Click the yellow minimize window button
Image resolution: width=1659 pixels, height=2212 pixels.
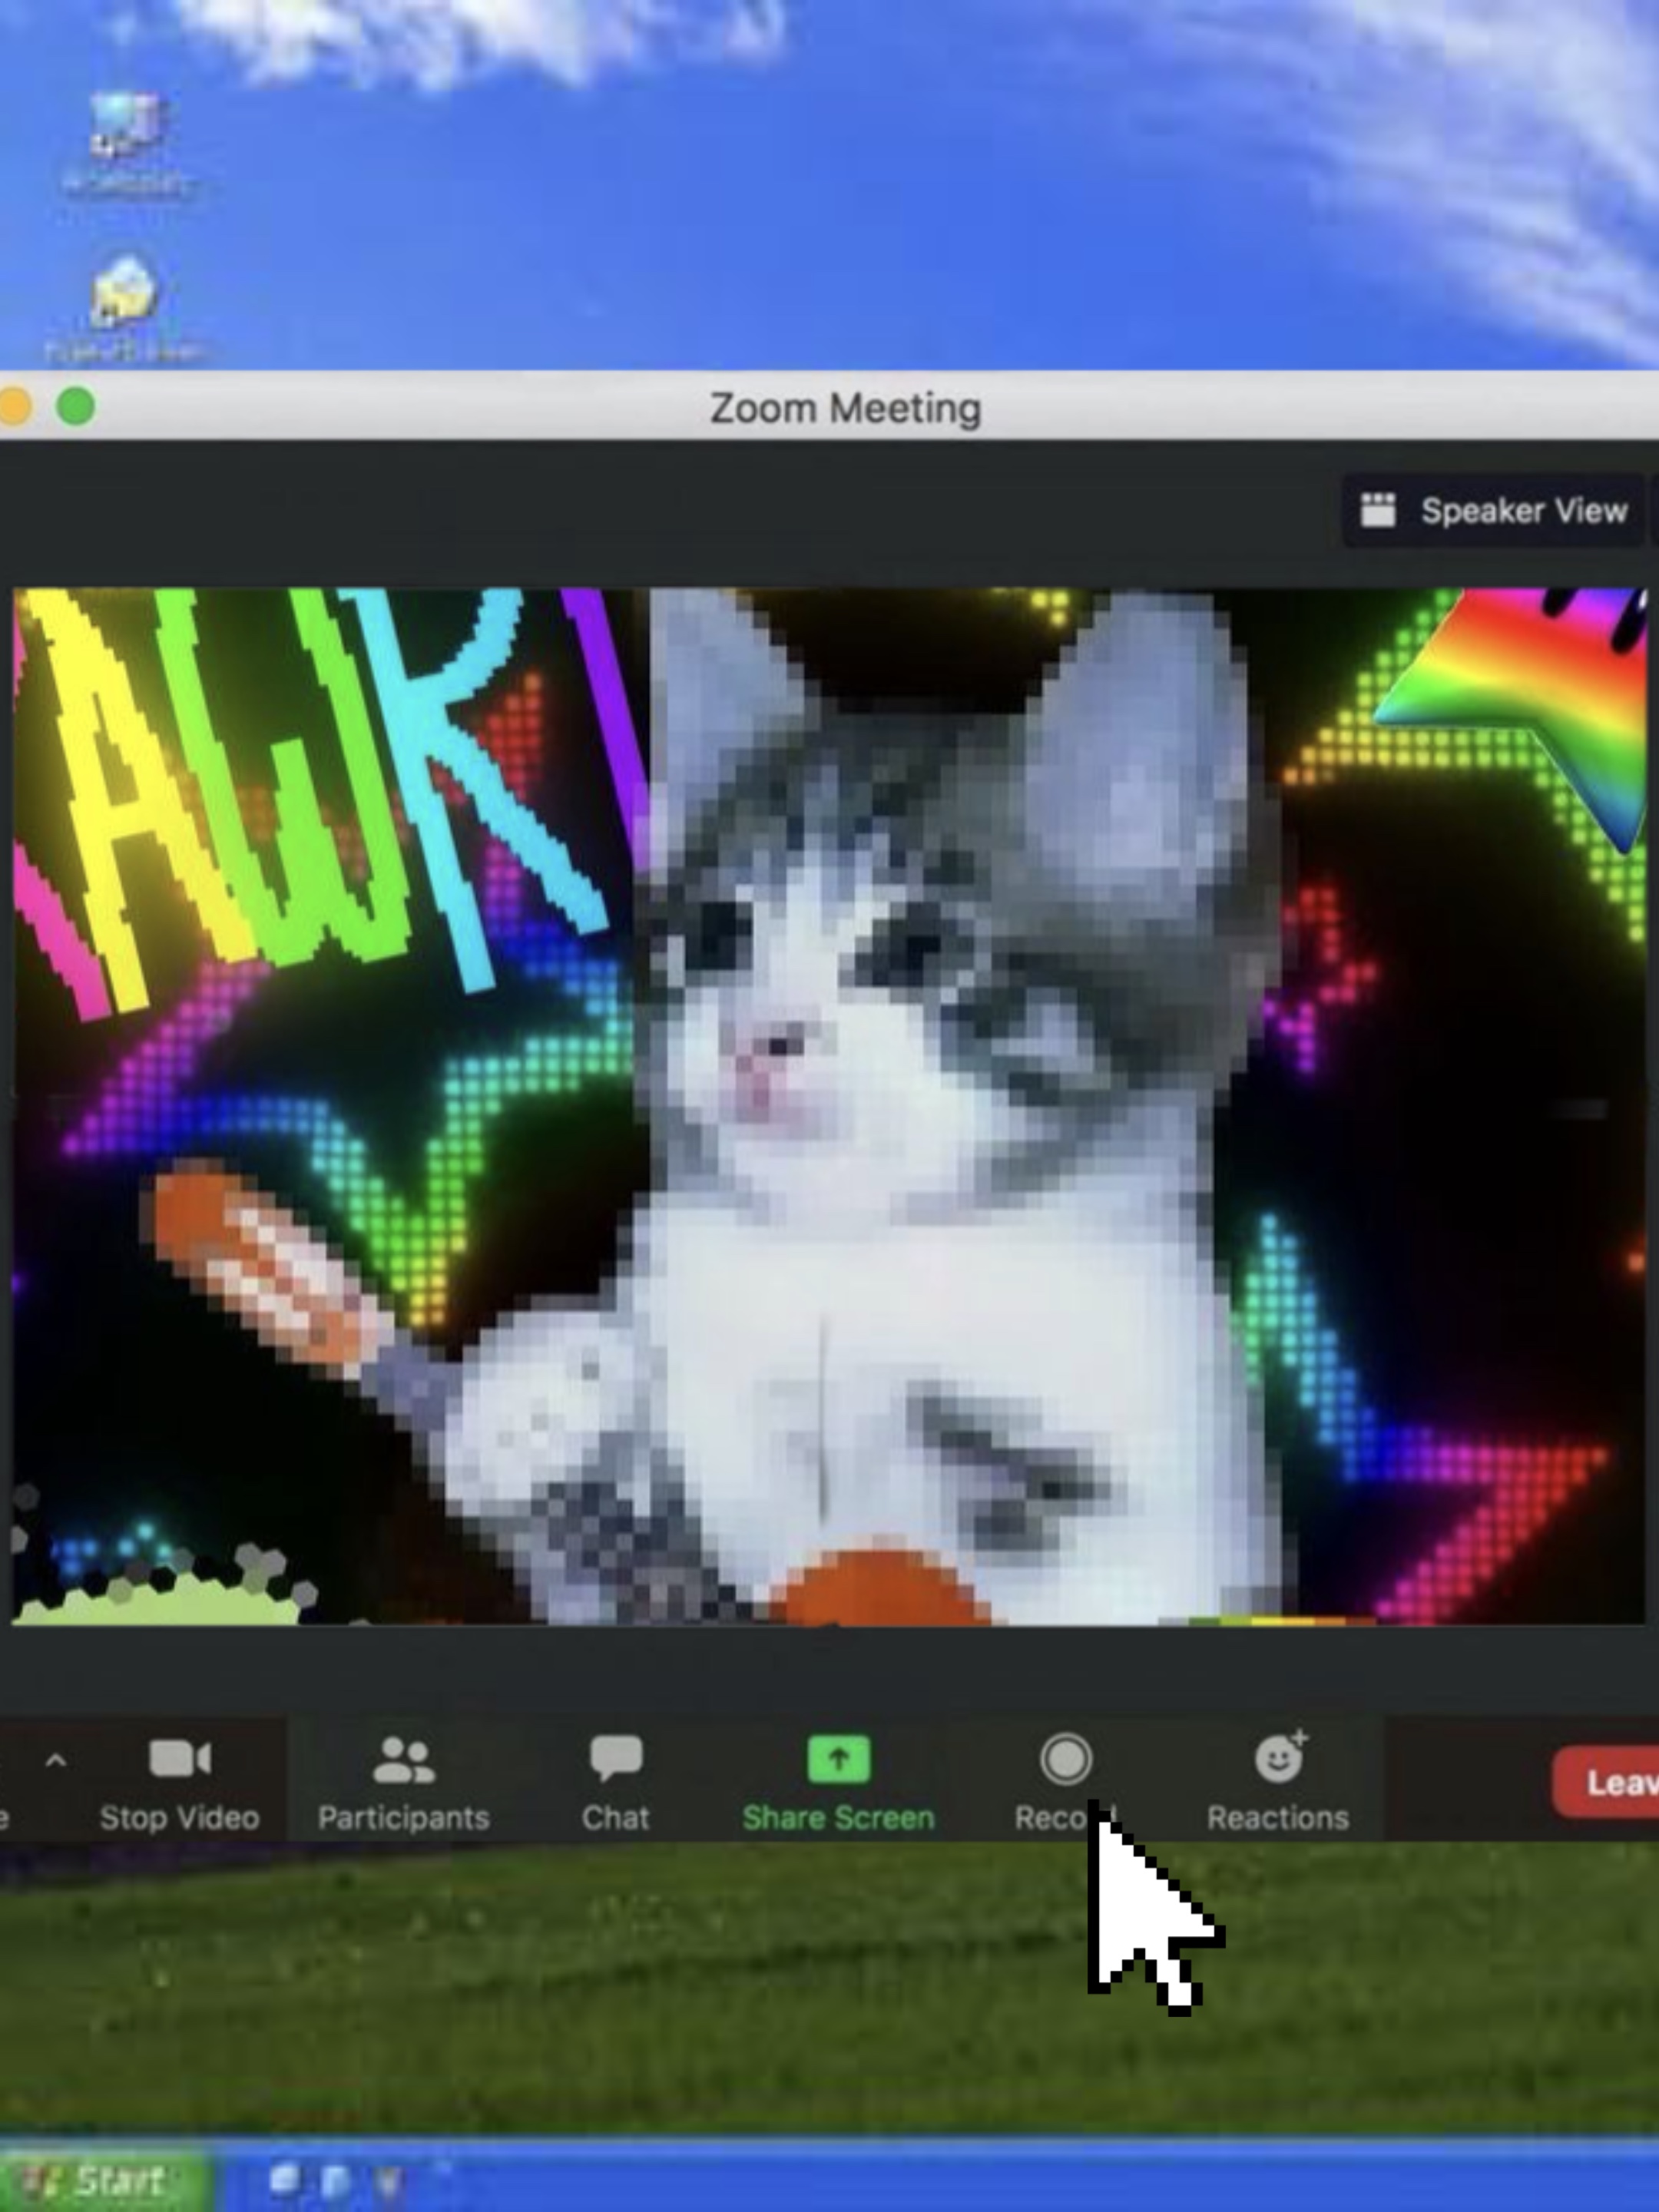(14, 406)
